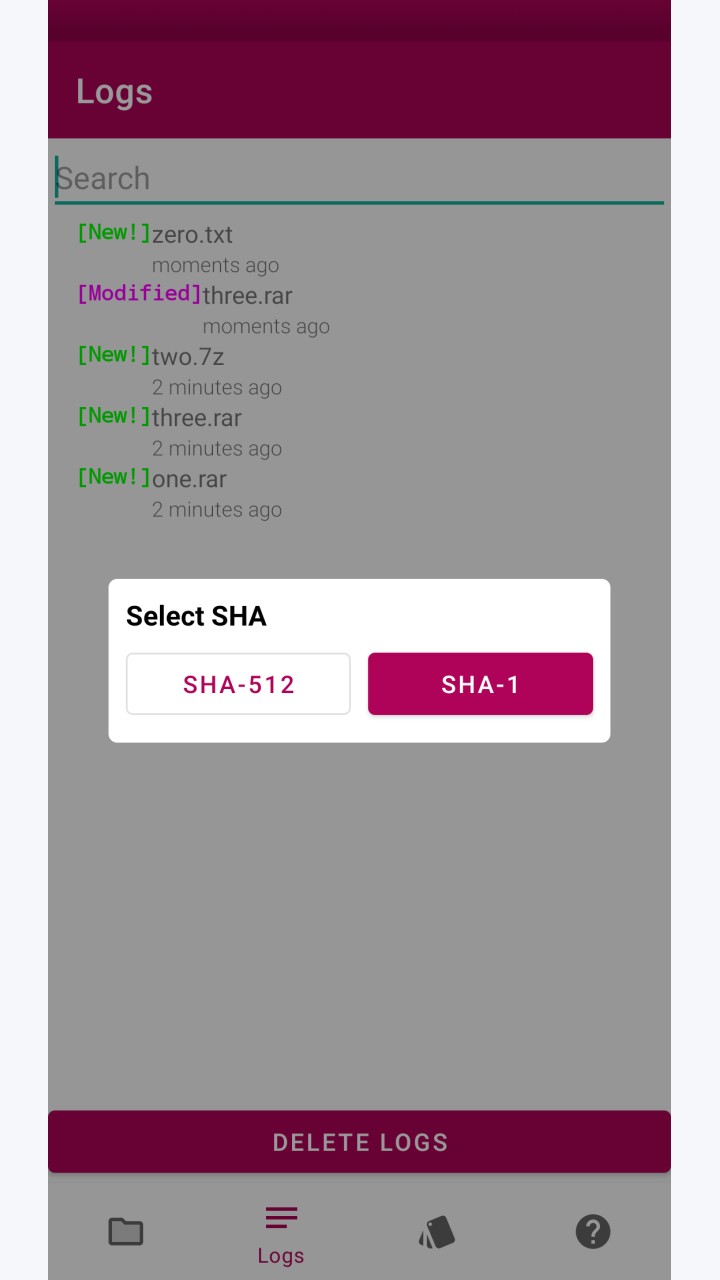Screen dimensions: 720x1280
Task: Click the timestamp under one.rar
Action: coord(217,510)
